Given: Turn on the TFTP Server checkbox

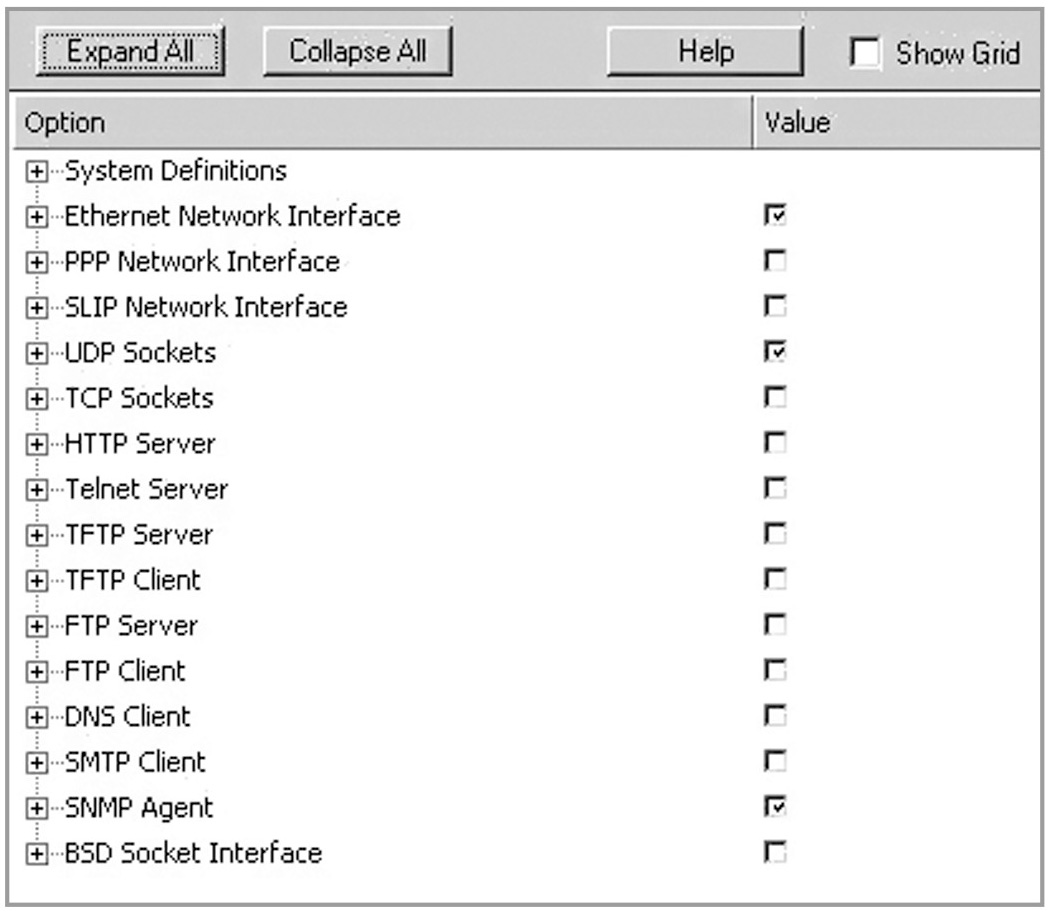Looking at the screenshot, I should click(x=774, y=535).
